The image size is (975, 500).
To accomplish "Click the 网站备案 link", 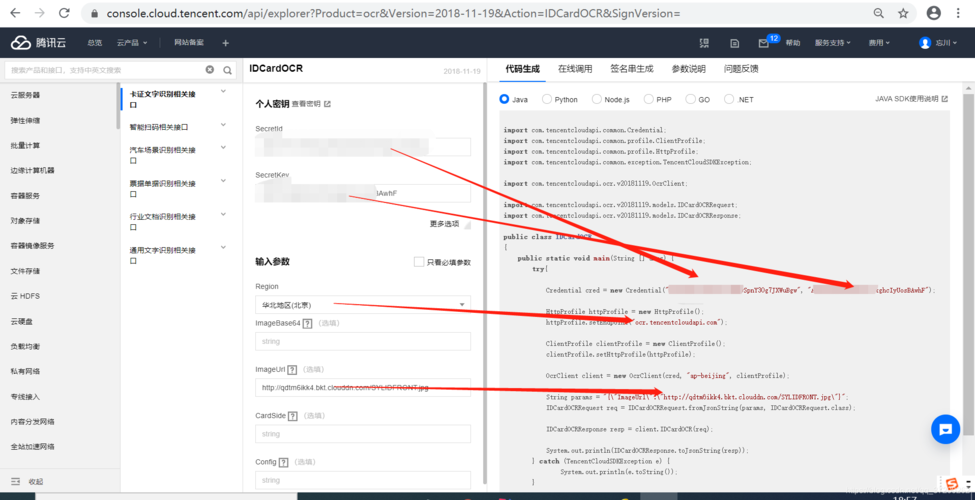I will (x=188, y=42).
